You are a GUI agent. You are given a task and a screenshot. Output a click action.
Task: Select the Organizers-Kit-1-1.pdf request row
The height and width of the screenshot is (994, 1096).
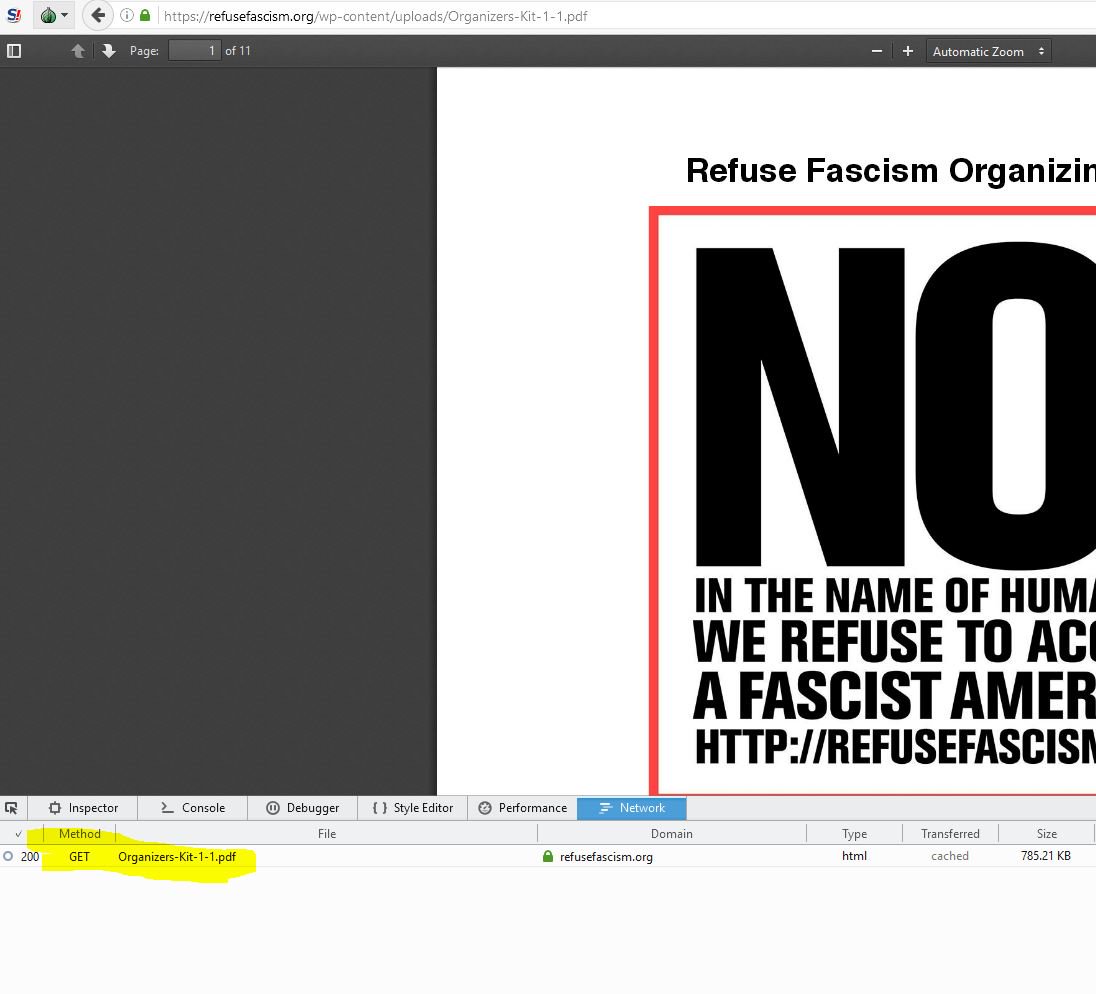(x=548, y=856)
